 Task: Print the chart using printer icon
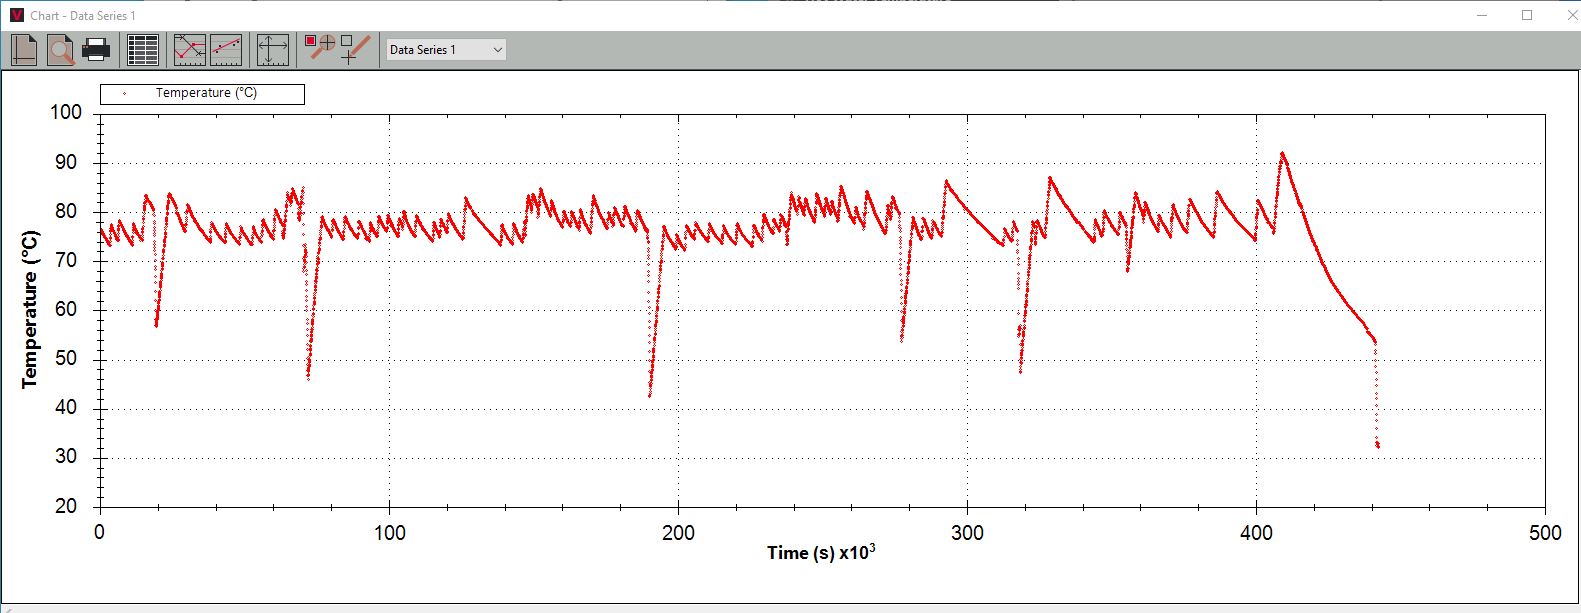click(96, 49)
